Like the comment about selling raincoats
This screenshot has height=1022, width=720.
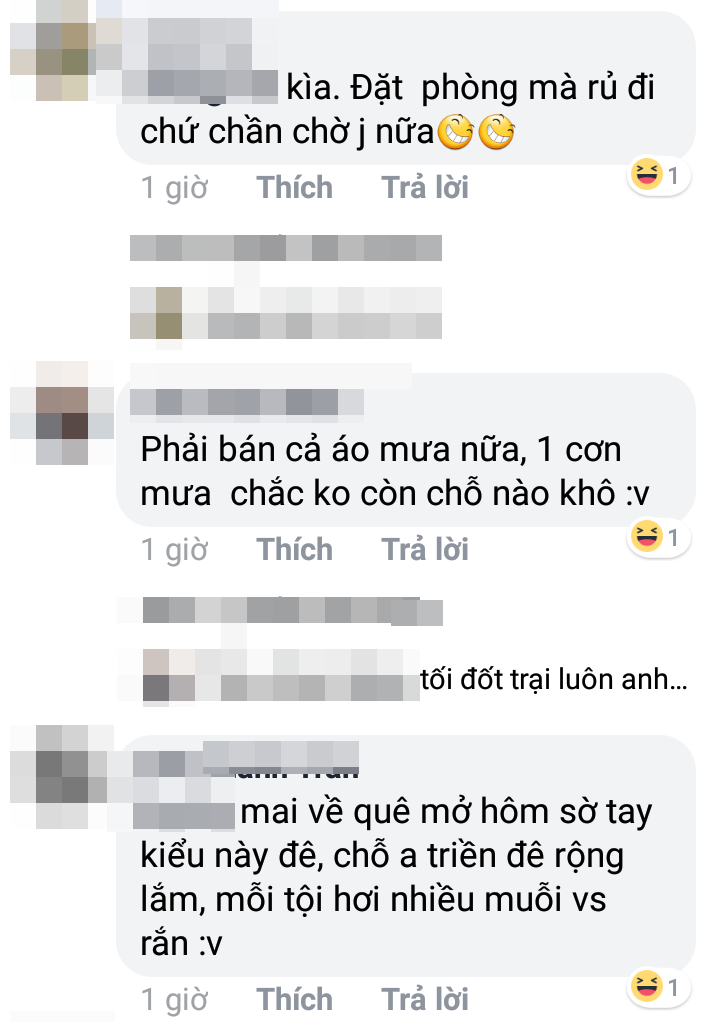click(295, 549)
